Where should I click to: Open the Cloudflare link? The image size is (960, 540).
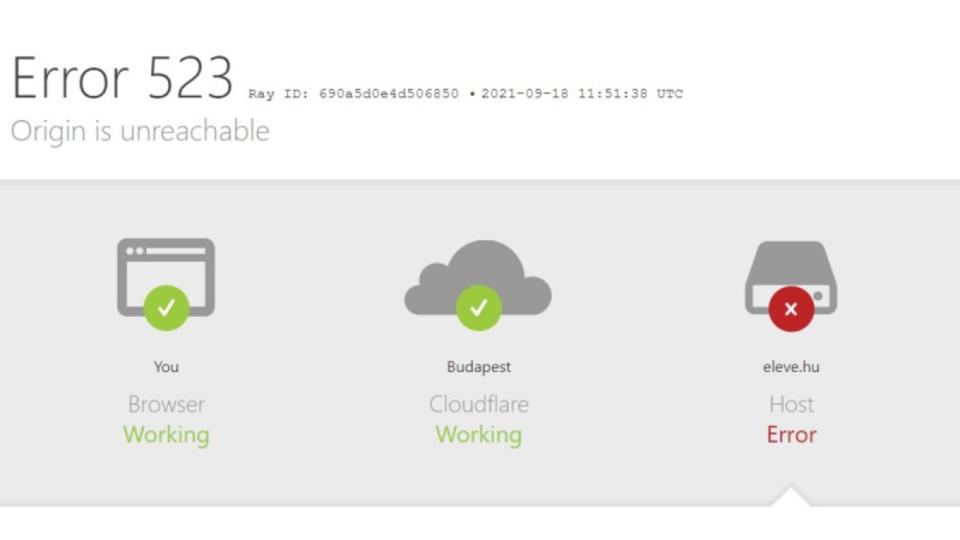point(479,404)
